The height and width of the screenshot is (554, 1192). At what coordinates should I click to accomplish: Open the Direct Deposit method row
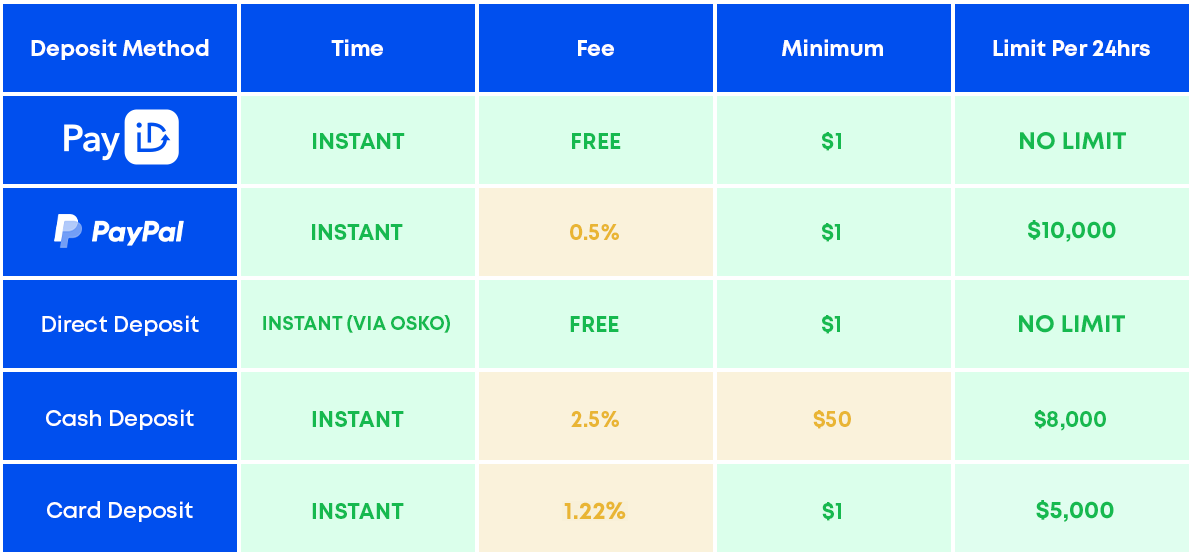click(x=120, y=324)
